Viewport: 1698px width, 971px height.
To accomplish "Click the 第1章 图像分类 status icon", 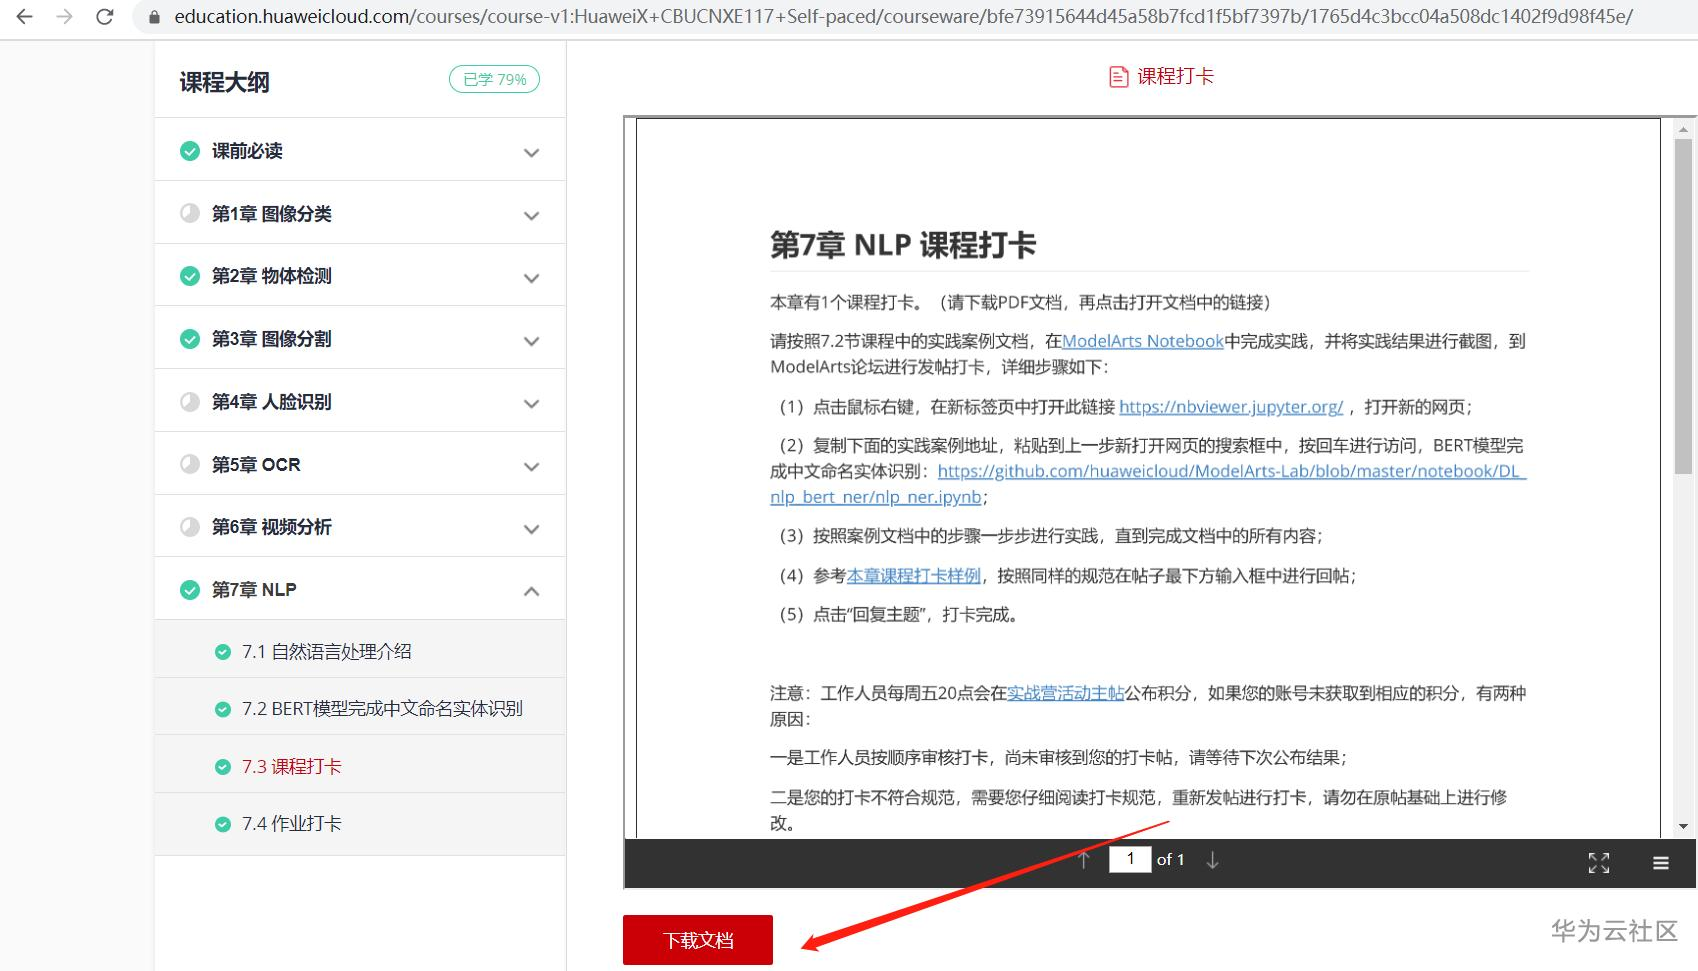I will tap(190, 213).
